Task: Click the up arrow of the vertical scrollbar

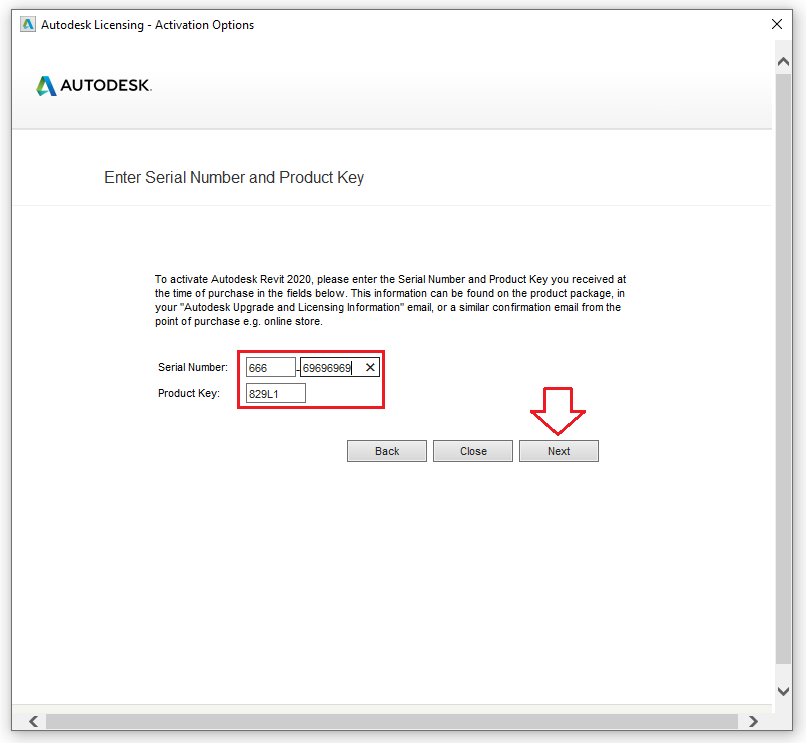Action: click(x=783, y=60)
